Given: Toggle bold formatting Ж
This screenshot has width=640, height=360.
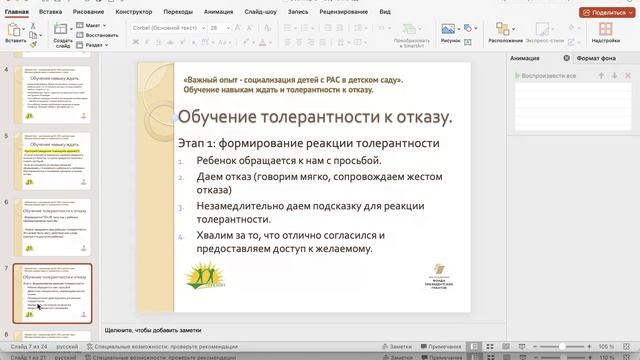Looking at the screenshot, I should 136,42.
